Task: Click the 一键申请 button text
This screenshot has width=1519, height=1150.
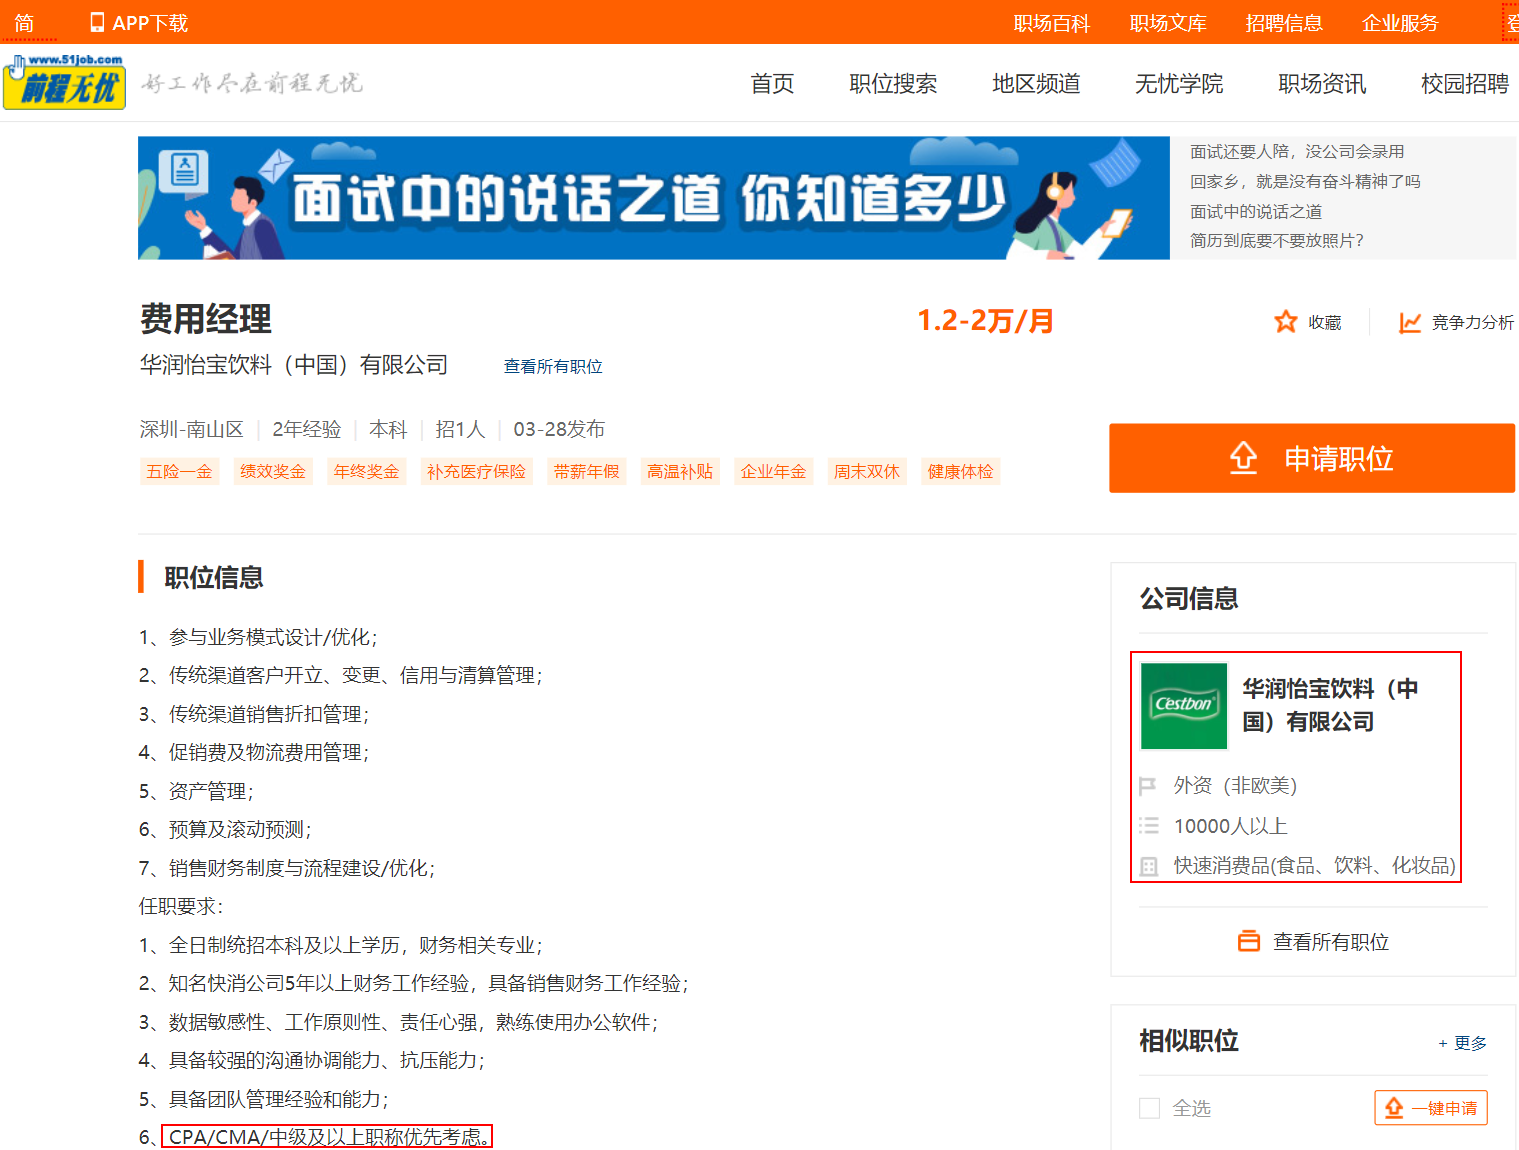Action: pos(1444,1108)
